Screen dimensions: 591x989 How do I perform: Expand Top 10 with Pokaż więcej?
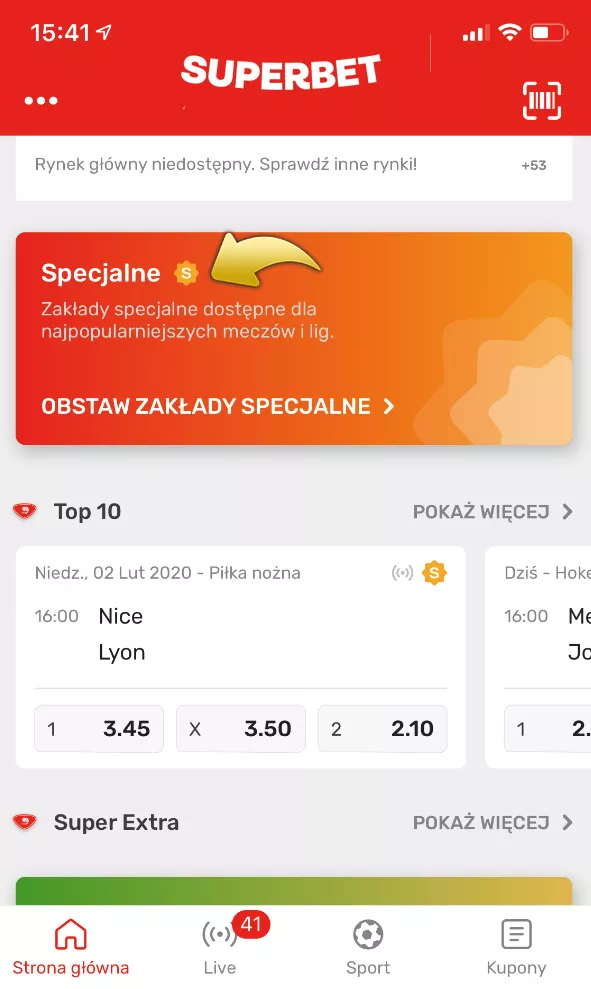pos(493,512)
